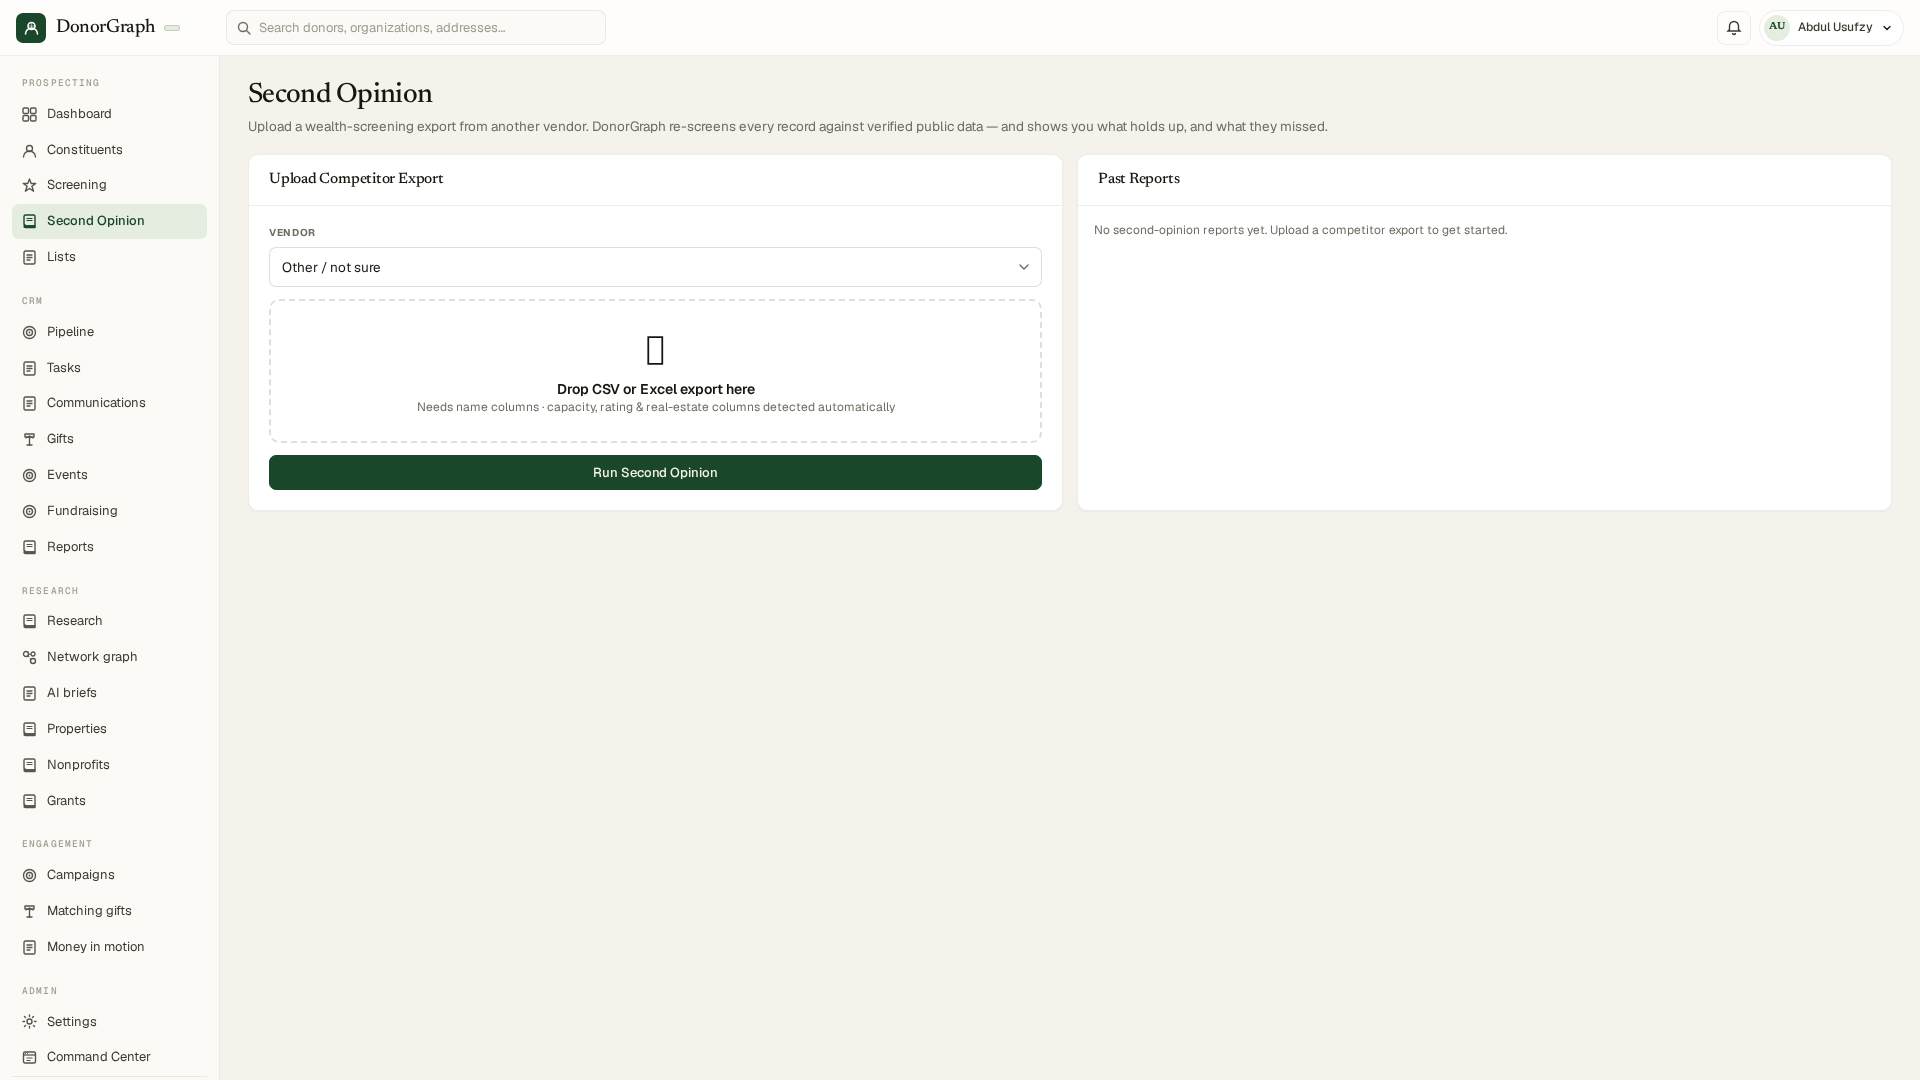Click the 'Needs name columns' hint text
The width and height of the screenshot is (1920, 1080).
click(x=656, y=407)
